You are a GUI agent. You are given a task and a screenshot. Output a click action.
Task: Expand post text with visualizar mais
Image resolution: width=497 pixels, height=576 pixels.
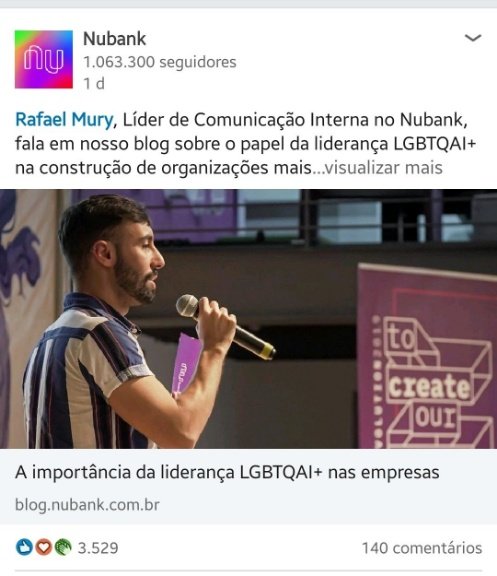click(x=384, y=168)
